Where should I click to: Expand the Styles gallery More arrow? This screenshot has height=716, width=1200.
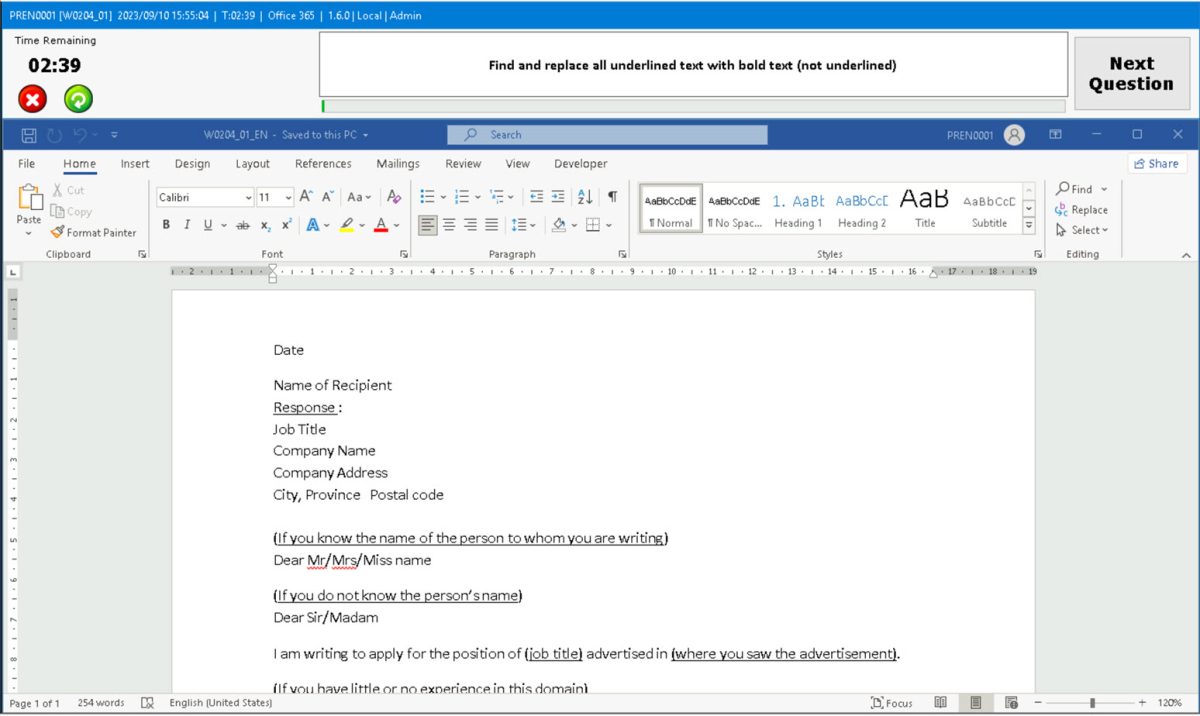coord(1029,226)
